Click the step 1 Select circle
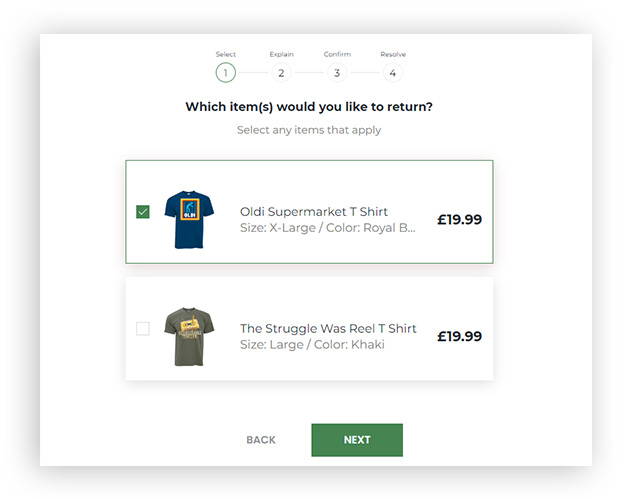Image resolution: width=625 pixels, height=499 pixels. point(226,73)
